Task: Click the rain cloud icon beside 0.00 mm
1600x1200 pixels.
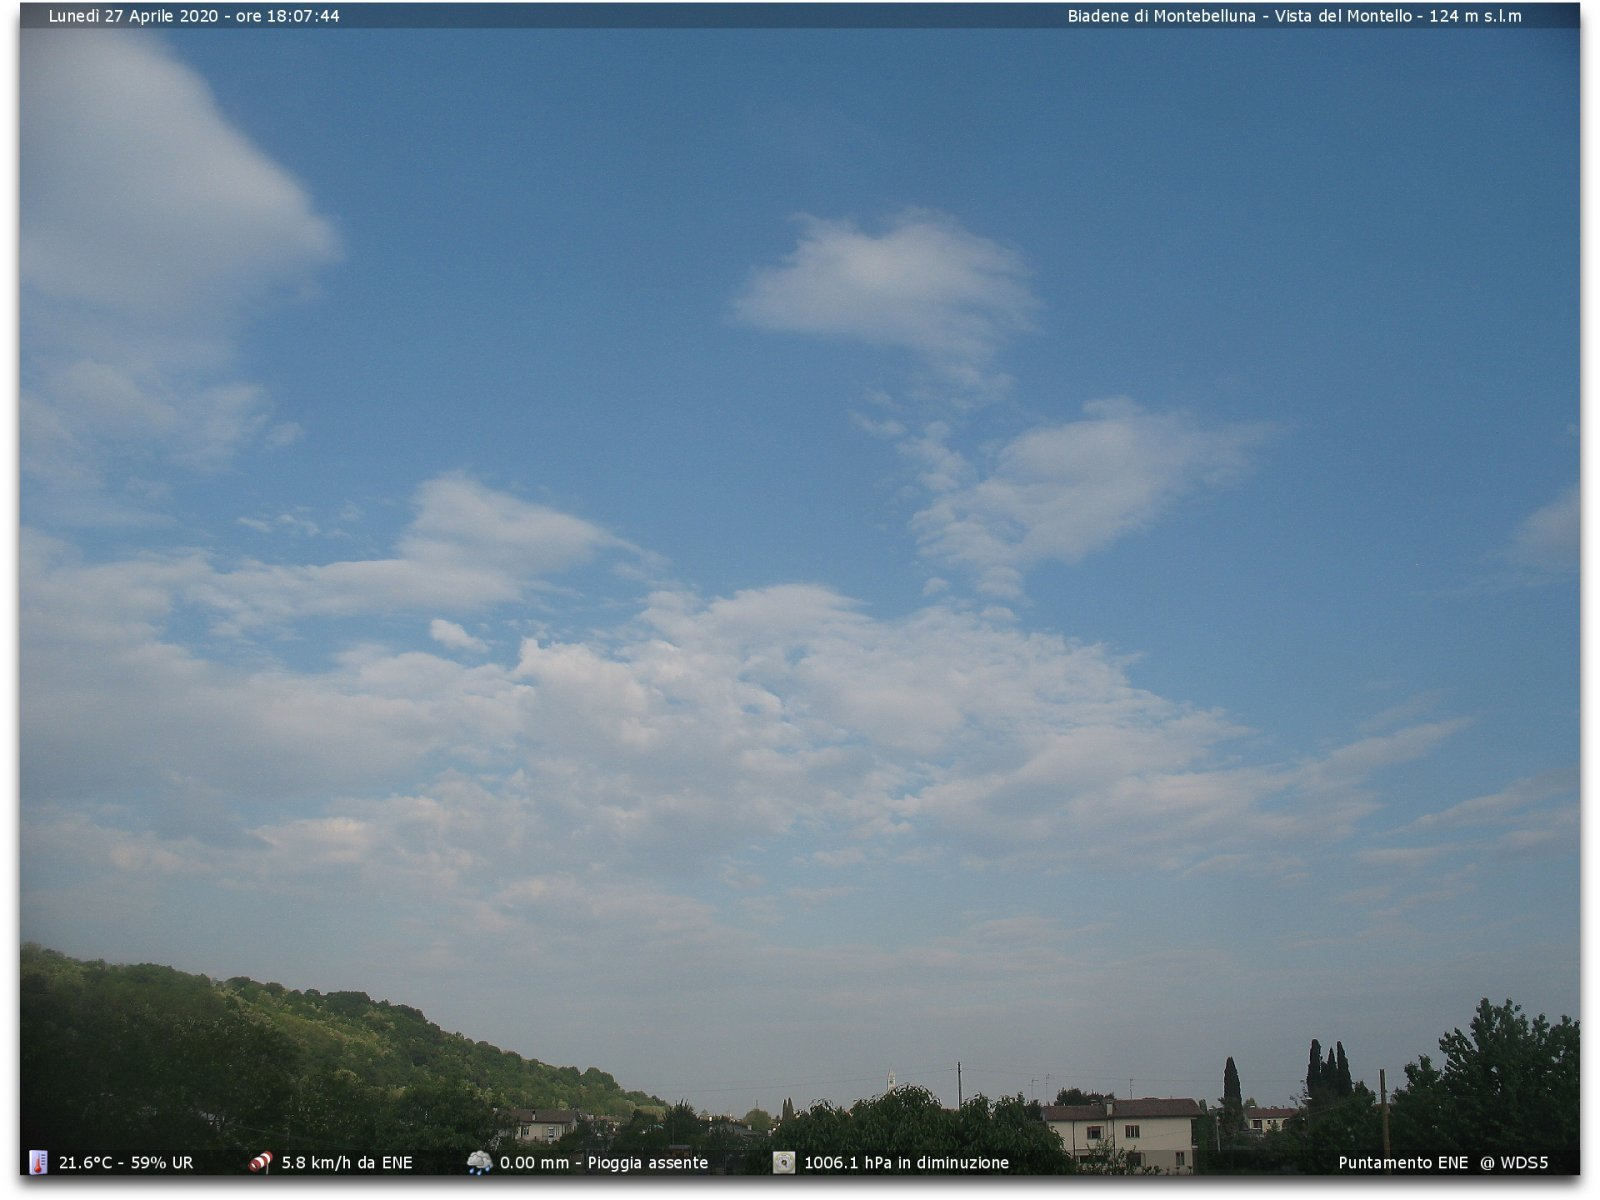Action: point(479,1162)
